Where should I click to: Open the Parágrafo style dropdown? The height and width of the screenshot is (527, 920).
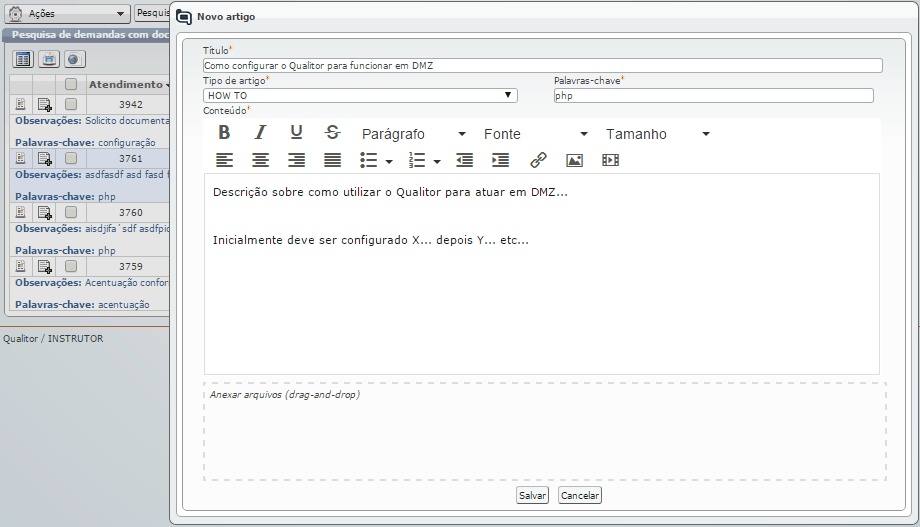coord(413,134)
